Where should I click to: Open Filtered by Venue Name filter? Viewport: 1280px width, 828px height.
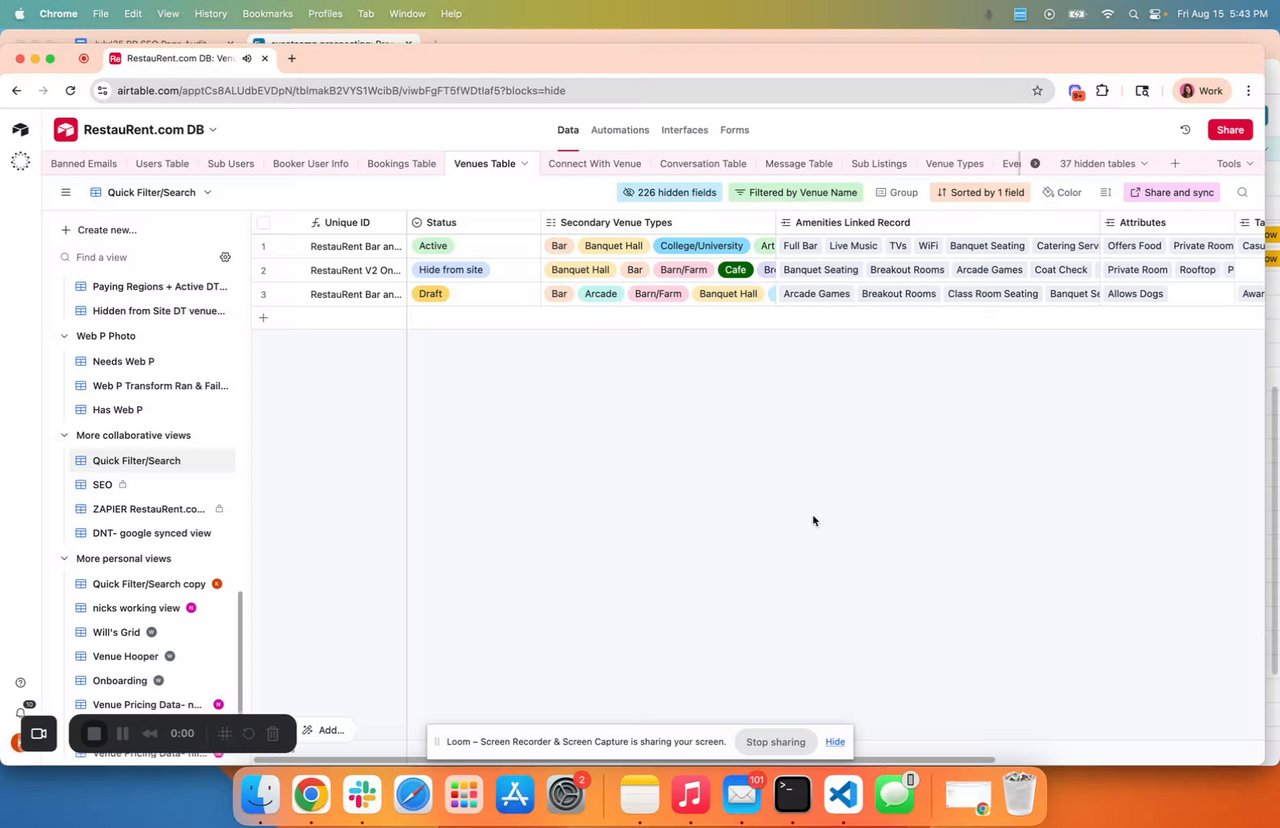pyautogui.click(x=796, y=192)
